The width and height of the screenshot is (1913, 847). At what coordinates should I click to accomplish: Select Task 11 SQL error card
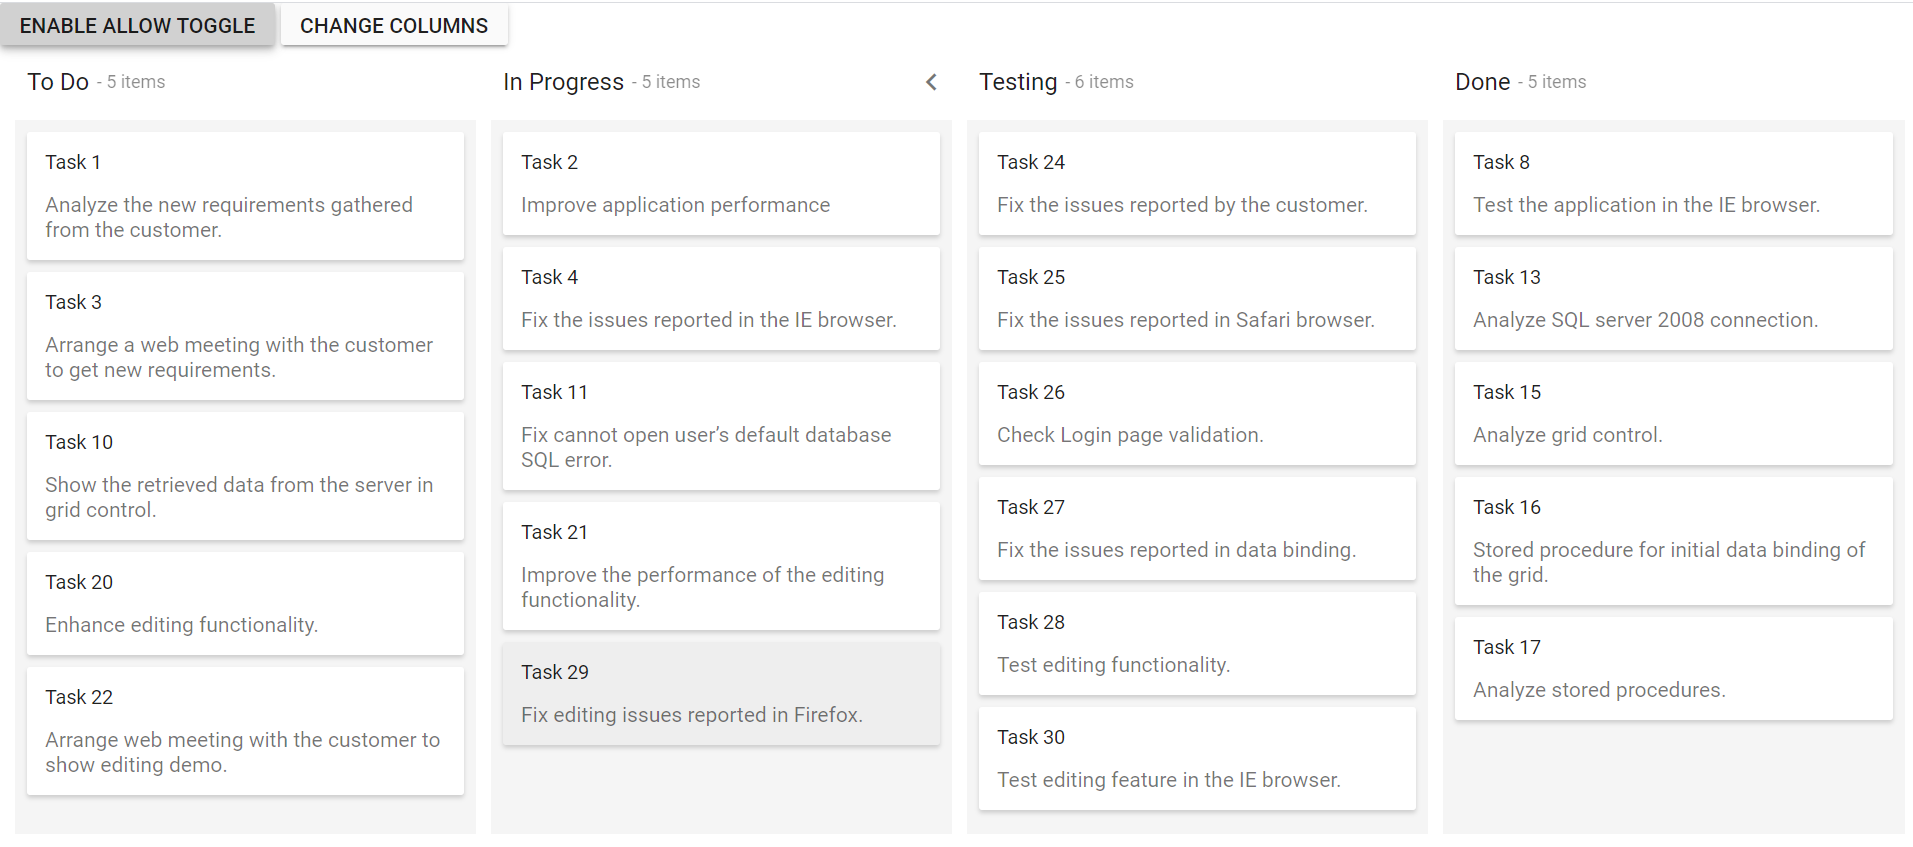coord(720,425)
